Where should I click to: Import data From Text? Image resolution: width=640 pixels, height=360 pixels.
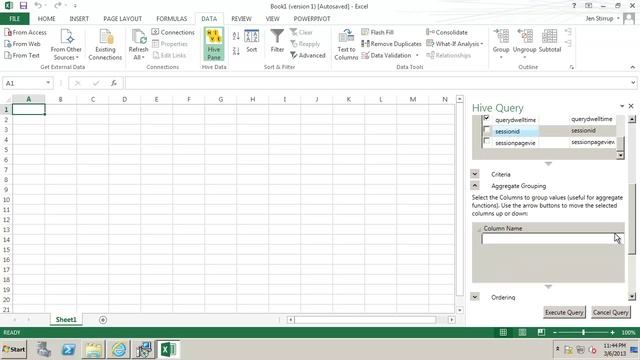coord(22,55)
